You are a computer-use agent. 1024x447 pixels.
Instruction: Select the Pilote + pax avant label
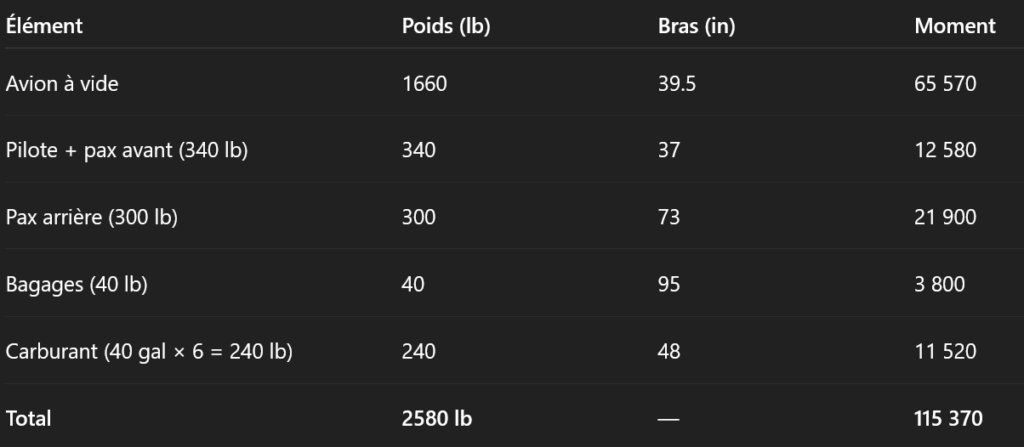[127, 150]
